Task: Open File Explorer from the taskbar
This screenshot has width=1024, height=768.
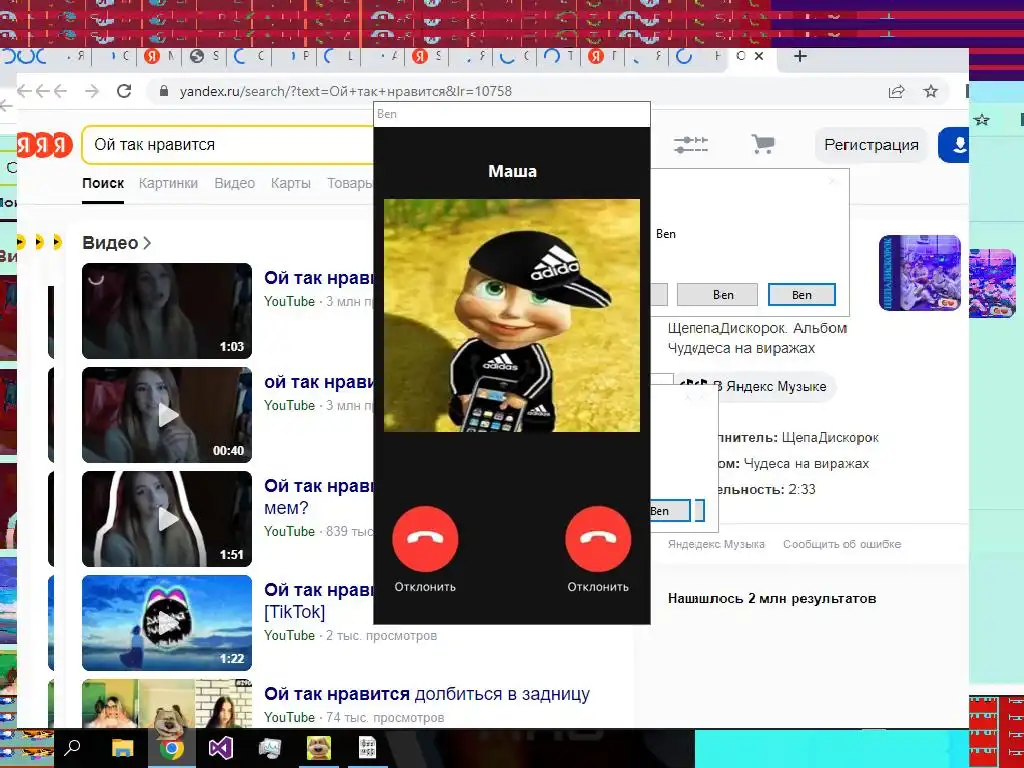Action: (122, 748)
